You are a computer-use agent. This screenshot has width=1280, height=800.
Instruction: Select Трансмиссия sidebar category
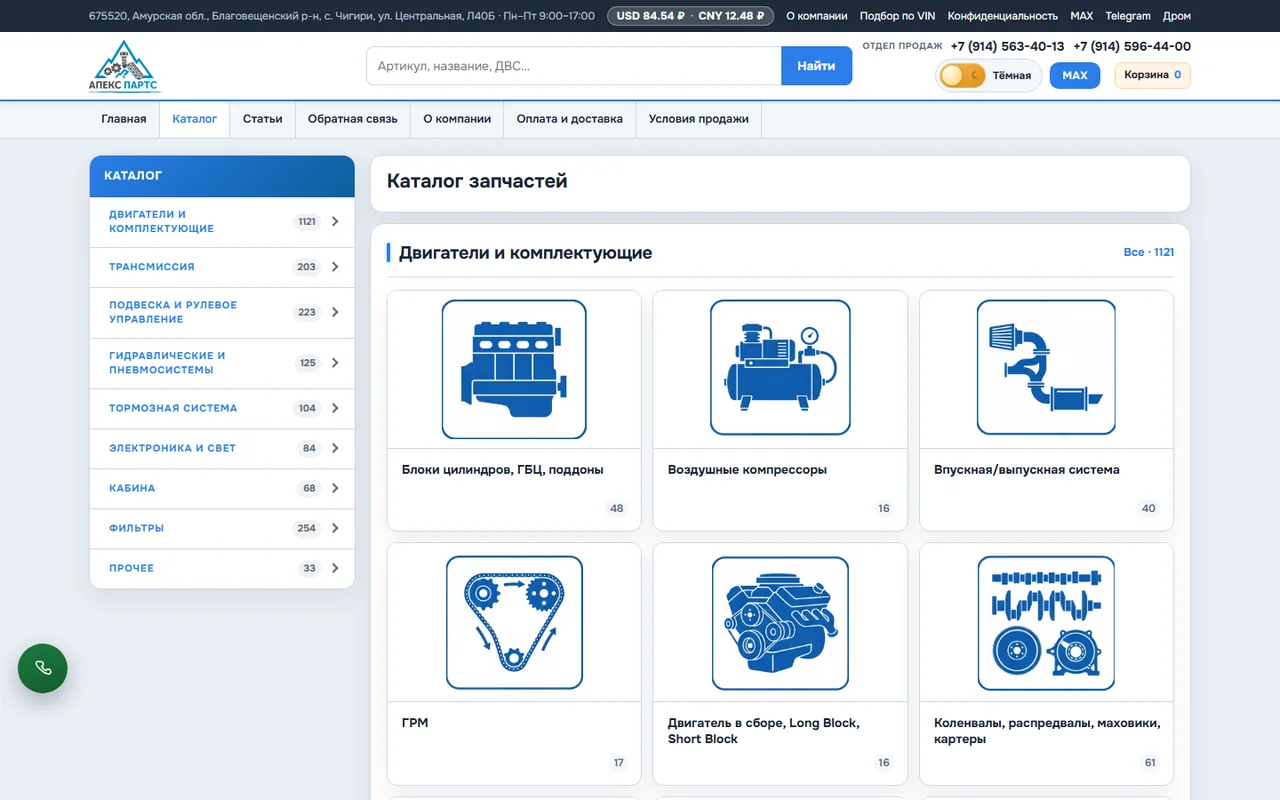[x=222, y=267]
